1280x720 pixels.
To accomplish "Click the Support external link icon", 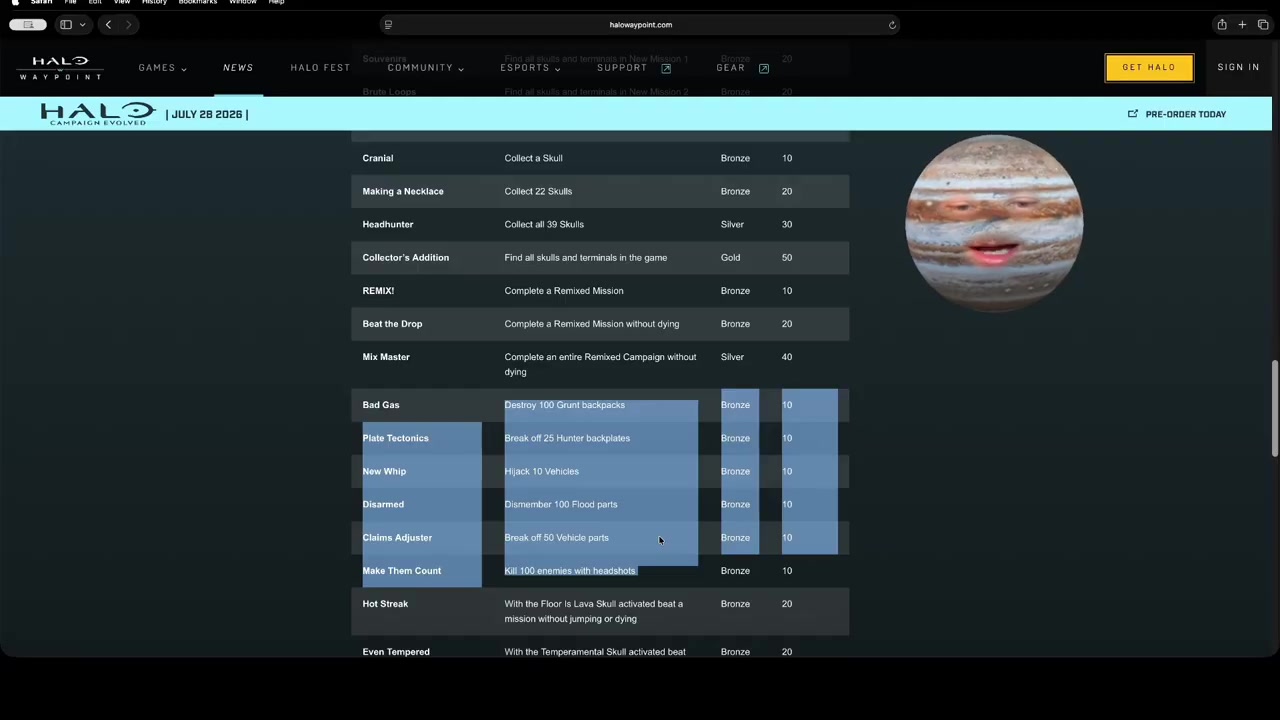I will point(666,68).
